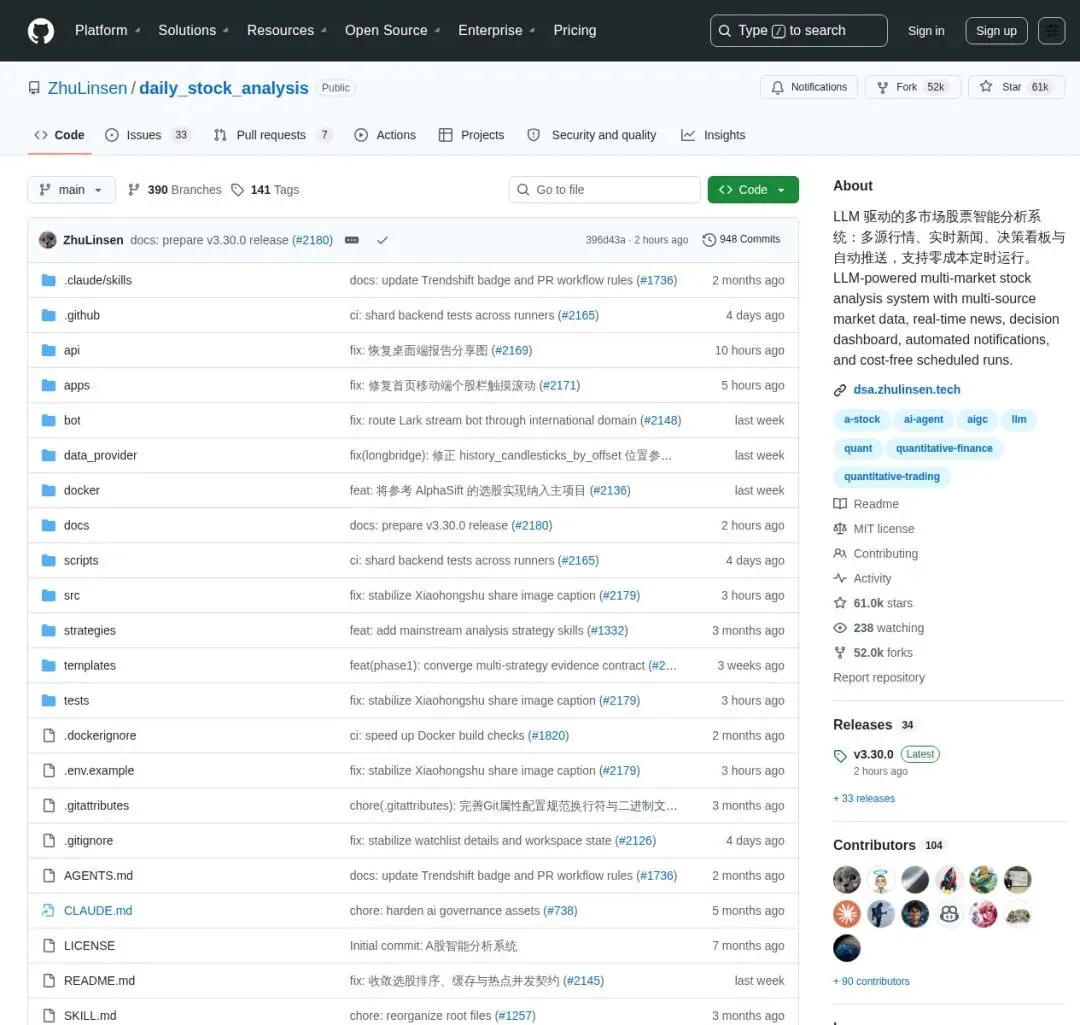Open the CLAUDE.md symlink file
1080x1025 pixels.
(x=98, y=911)
